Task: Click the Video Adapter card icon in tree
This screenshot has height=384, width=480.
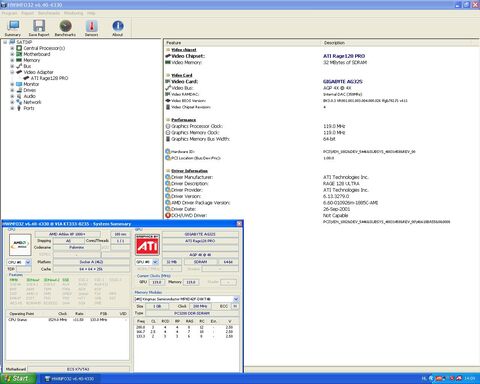Action: click(19, 72)
